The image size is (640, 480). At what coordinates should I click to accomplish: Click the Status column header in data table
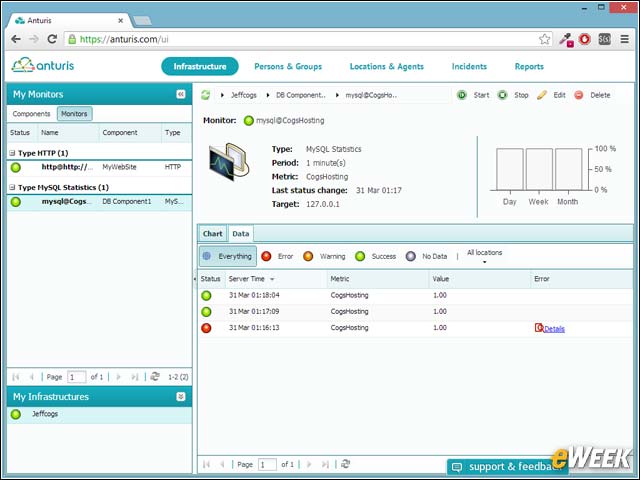(211, 279)
